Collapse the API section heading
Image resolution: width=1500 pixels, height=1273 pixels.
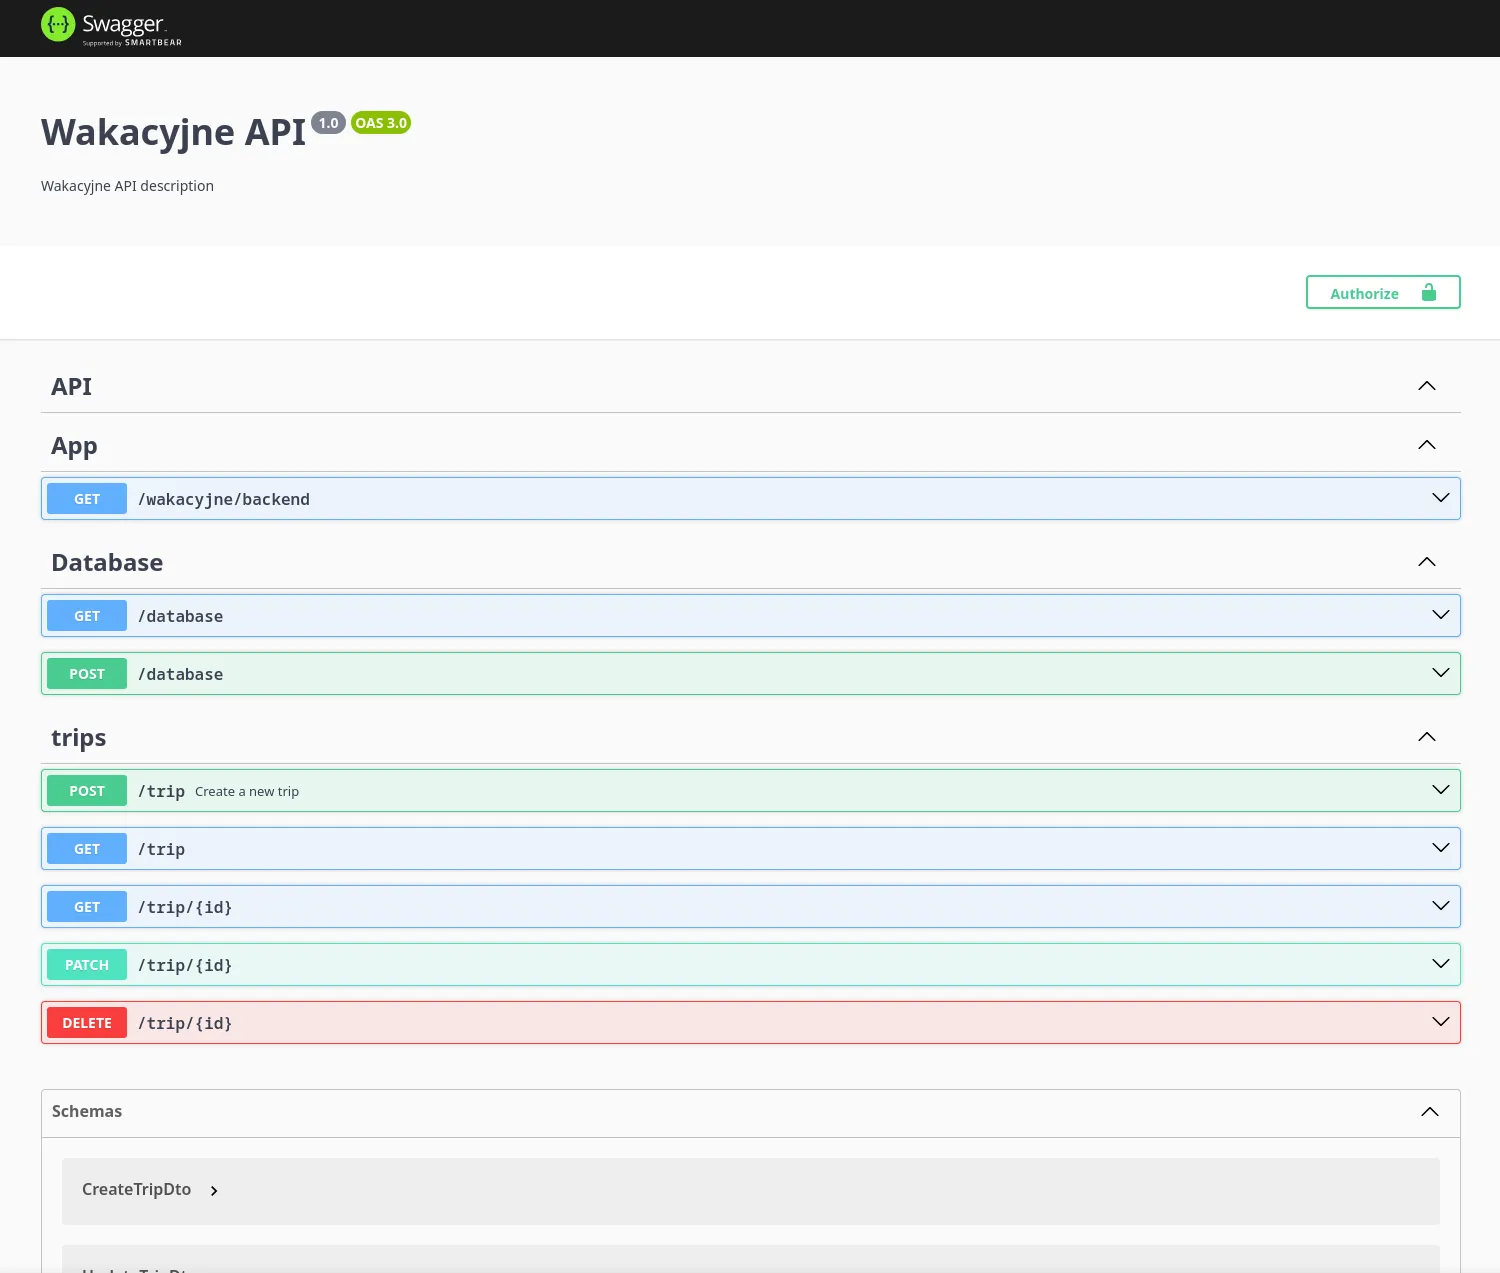pos(1426,386)
